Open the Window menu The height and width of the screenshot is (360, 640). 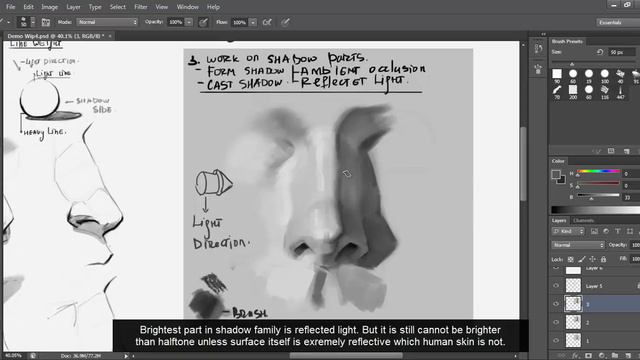187,7
